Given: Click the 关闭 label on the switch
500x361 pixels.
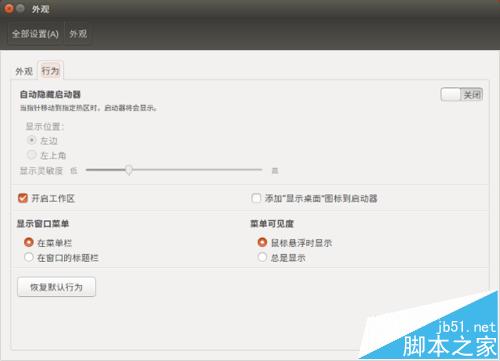Looking at the screenshot, I should 472,95.
